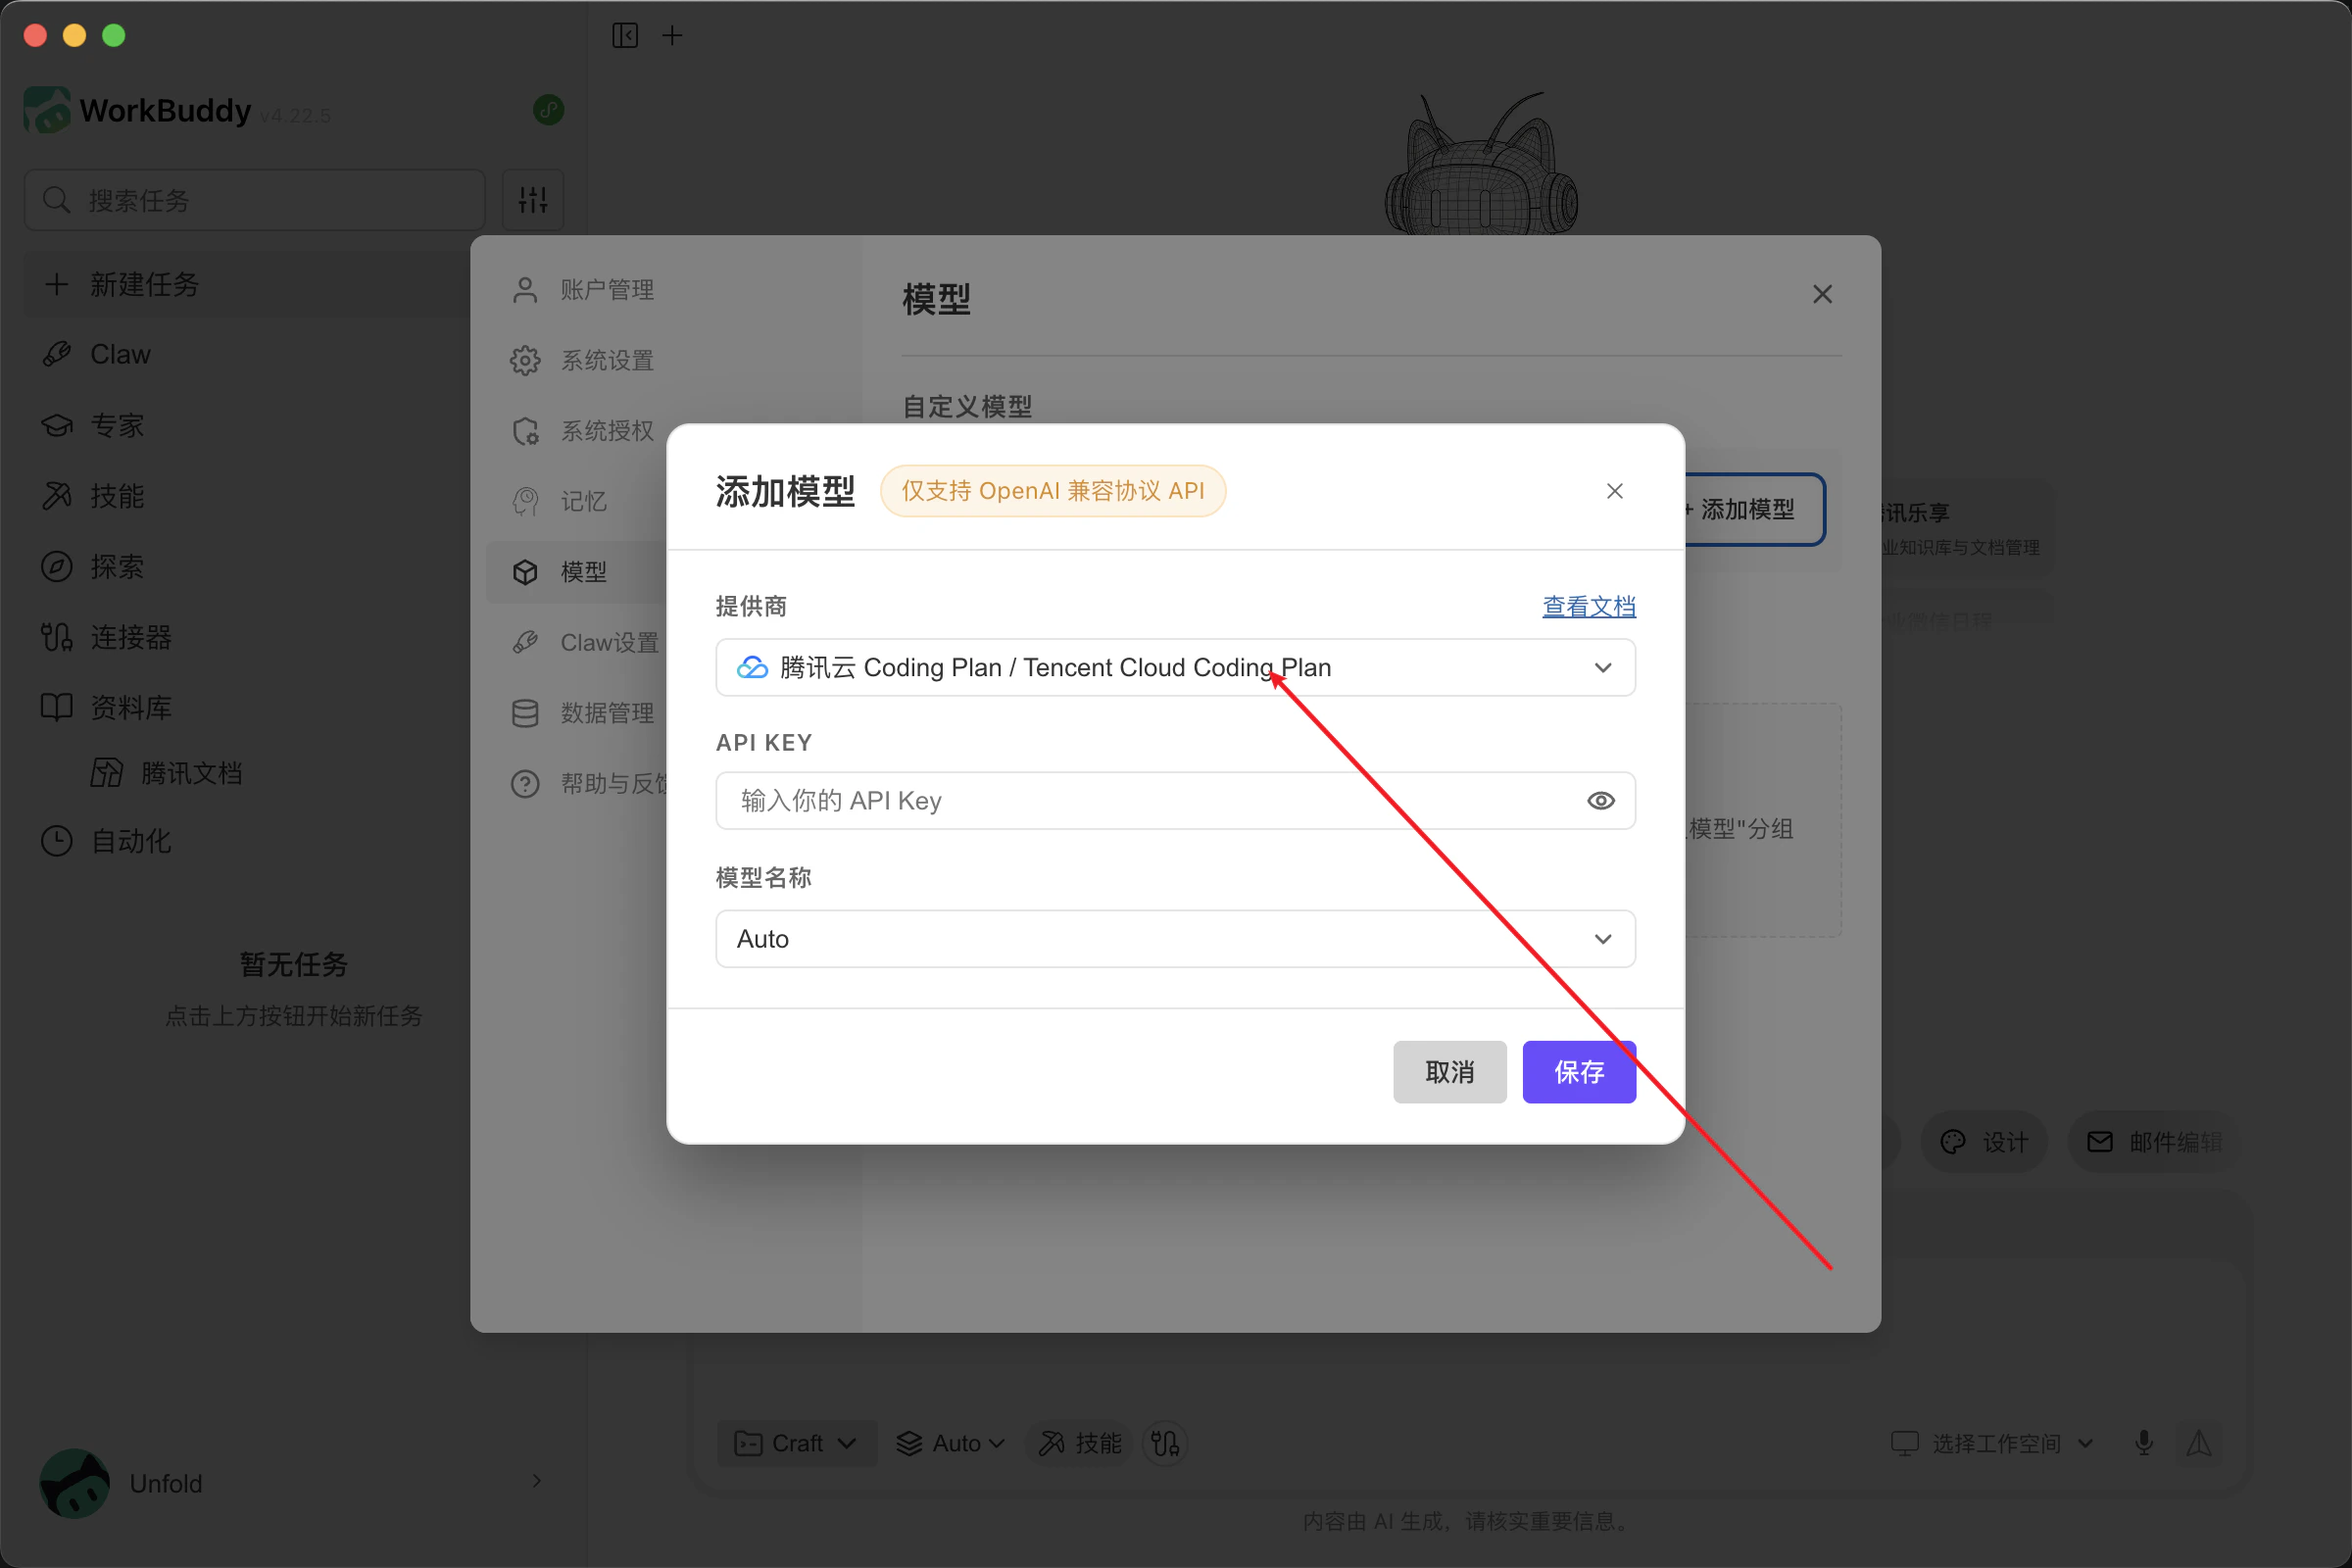Click the WorkBuddy logo icon
The width and height of the screenshot is (2352, 1568).
point(47,110)
